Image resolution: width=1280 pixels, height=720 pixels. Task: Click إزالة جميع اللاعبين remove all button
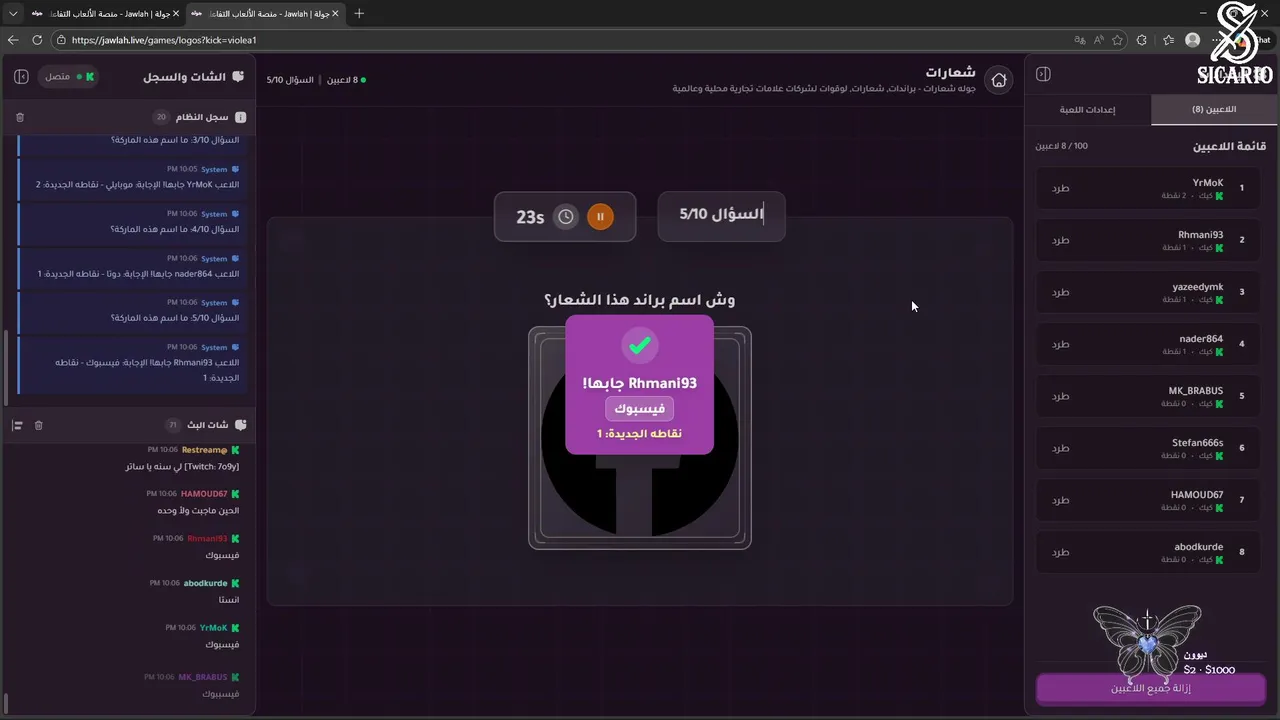[x=1151, y=688]
